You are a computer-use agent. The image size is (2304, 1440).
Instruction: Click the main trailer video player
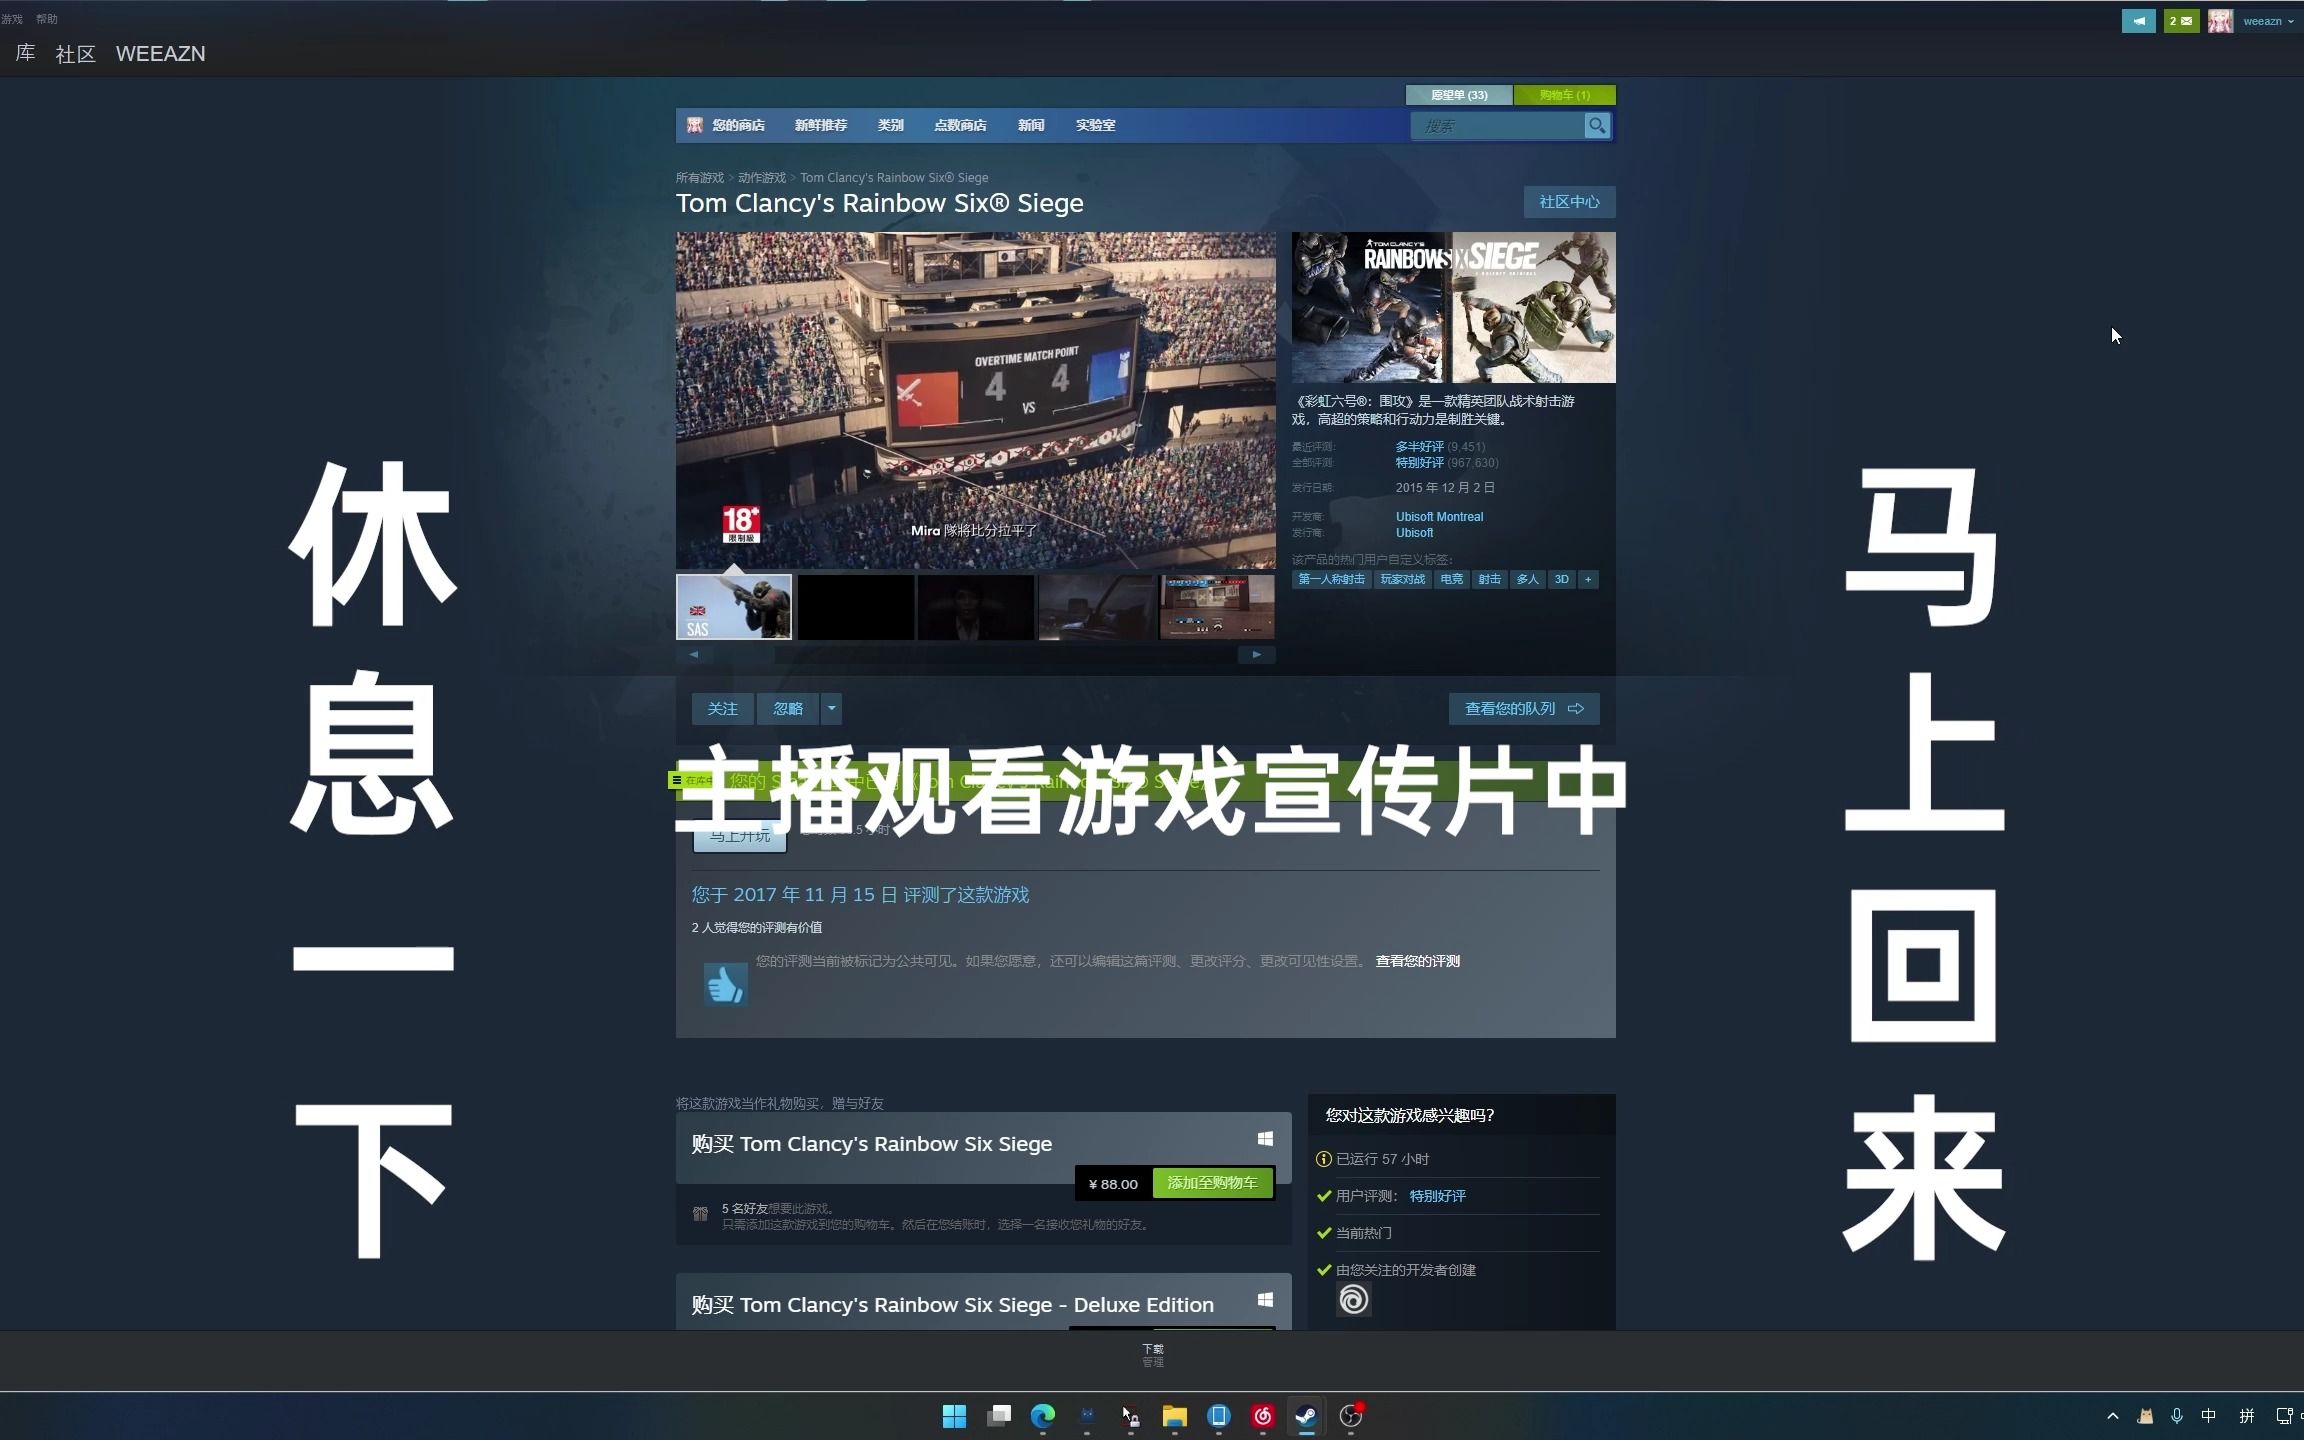(x=975, y=400)
